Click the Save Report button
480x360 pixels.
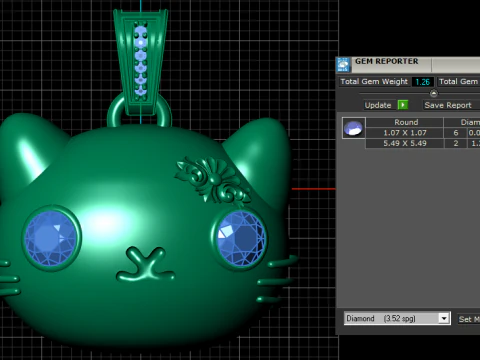[448, 105]
